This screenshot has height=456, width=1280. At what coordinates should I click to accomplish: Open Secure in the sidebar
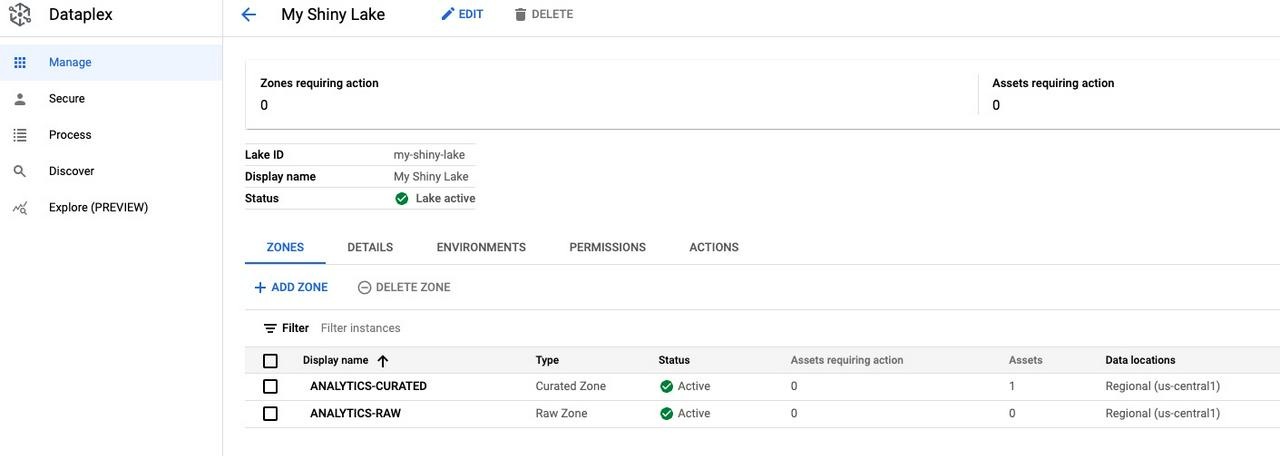point(111,99)
